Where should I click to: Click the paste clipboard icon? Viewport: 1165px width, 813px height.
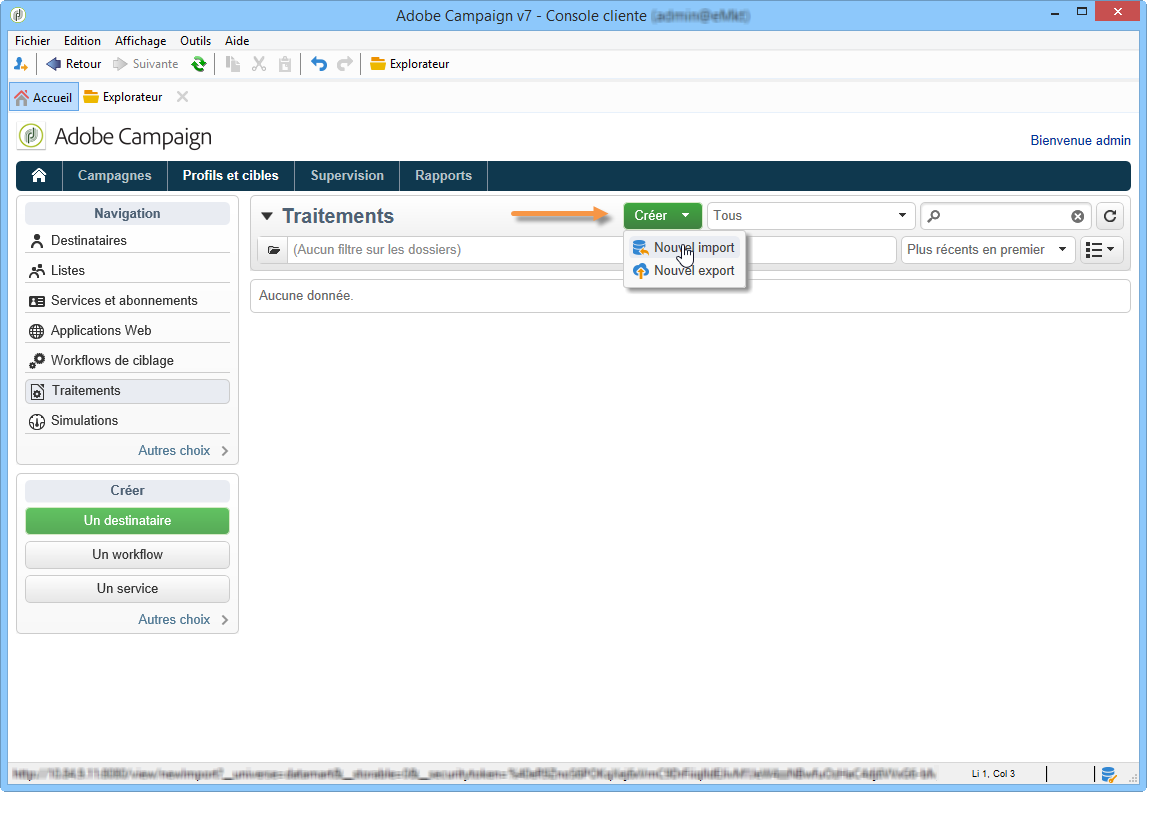click(x=285, y=64)
